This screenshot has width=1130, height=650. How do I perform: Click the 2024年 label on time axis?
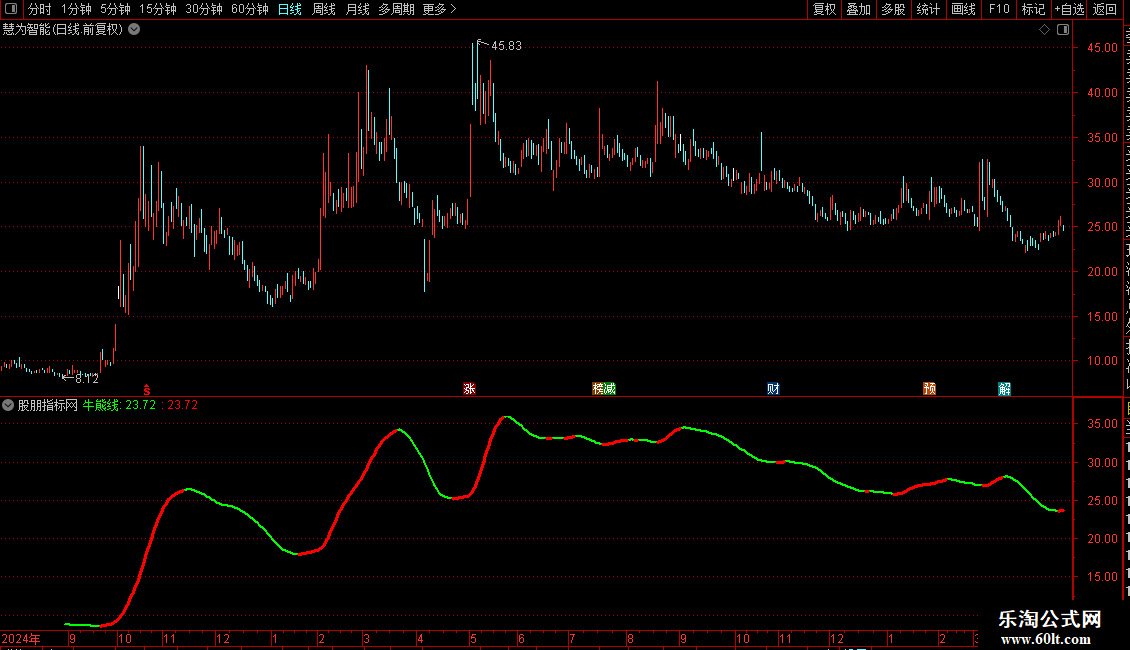coord(21,638)
